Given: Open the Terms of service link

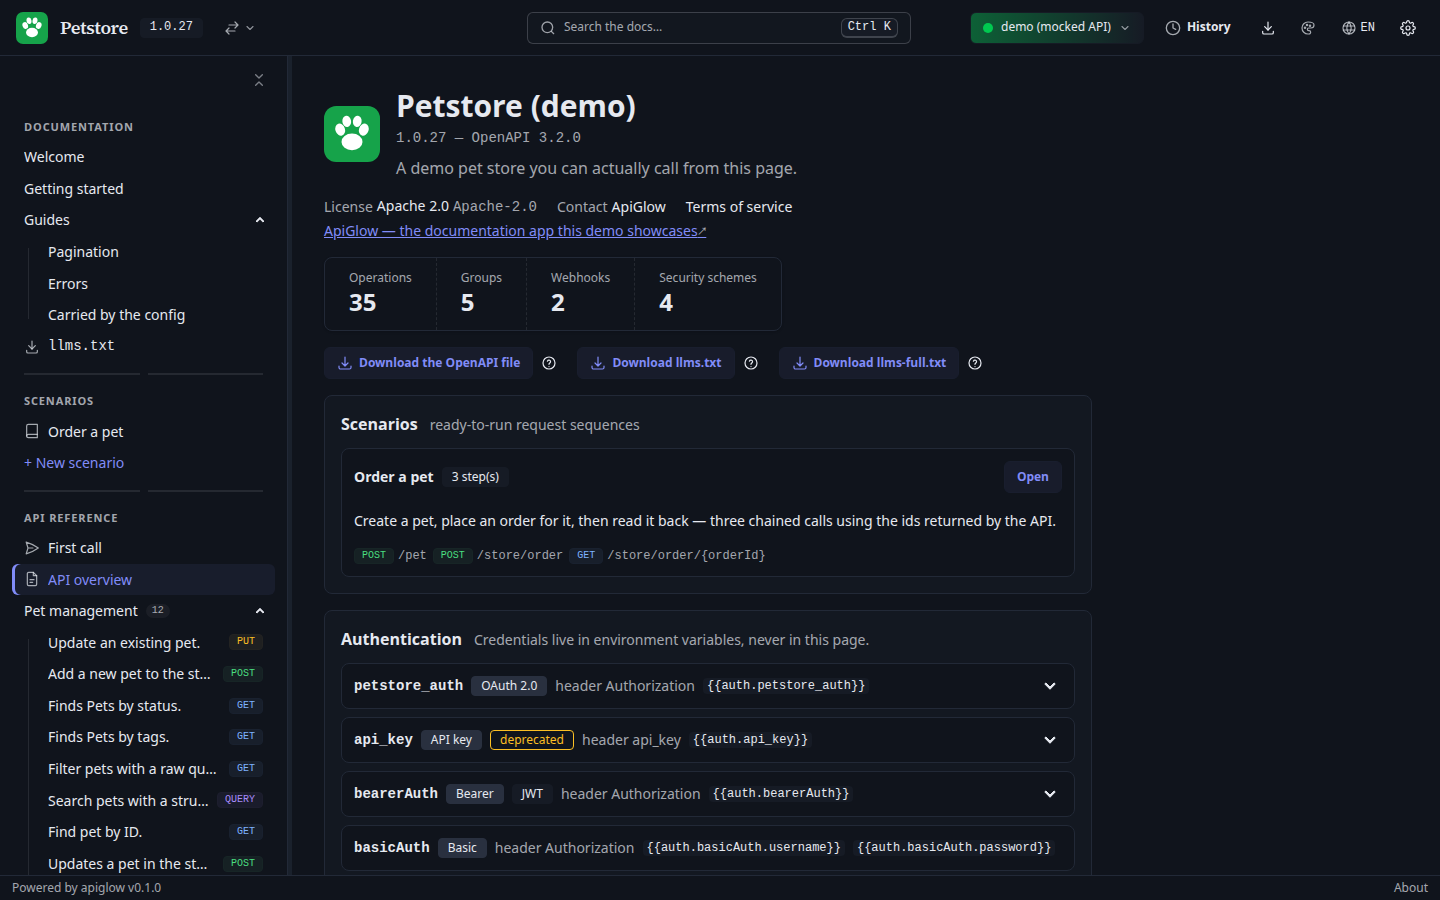Looking at the screenshot, I should point(739,207).
